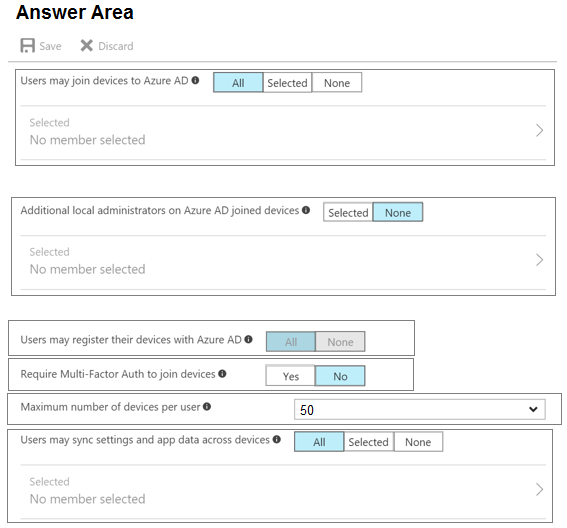This screenshot has width=567, height=528.
Task: Click info icon beside register devices setting
Action: click(248, 339)
